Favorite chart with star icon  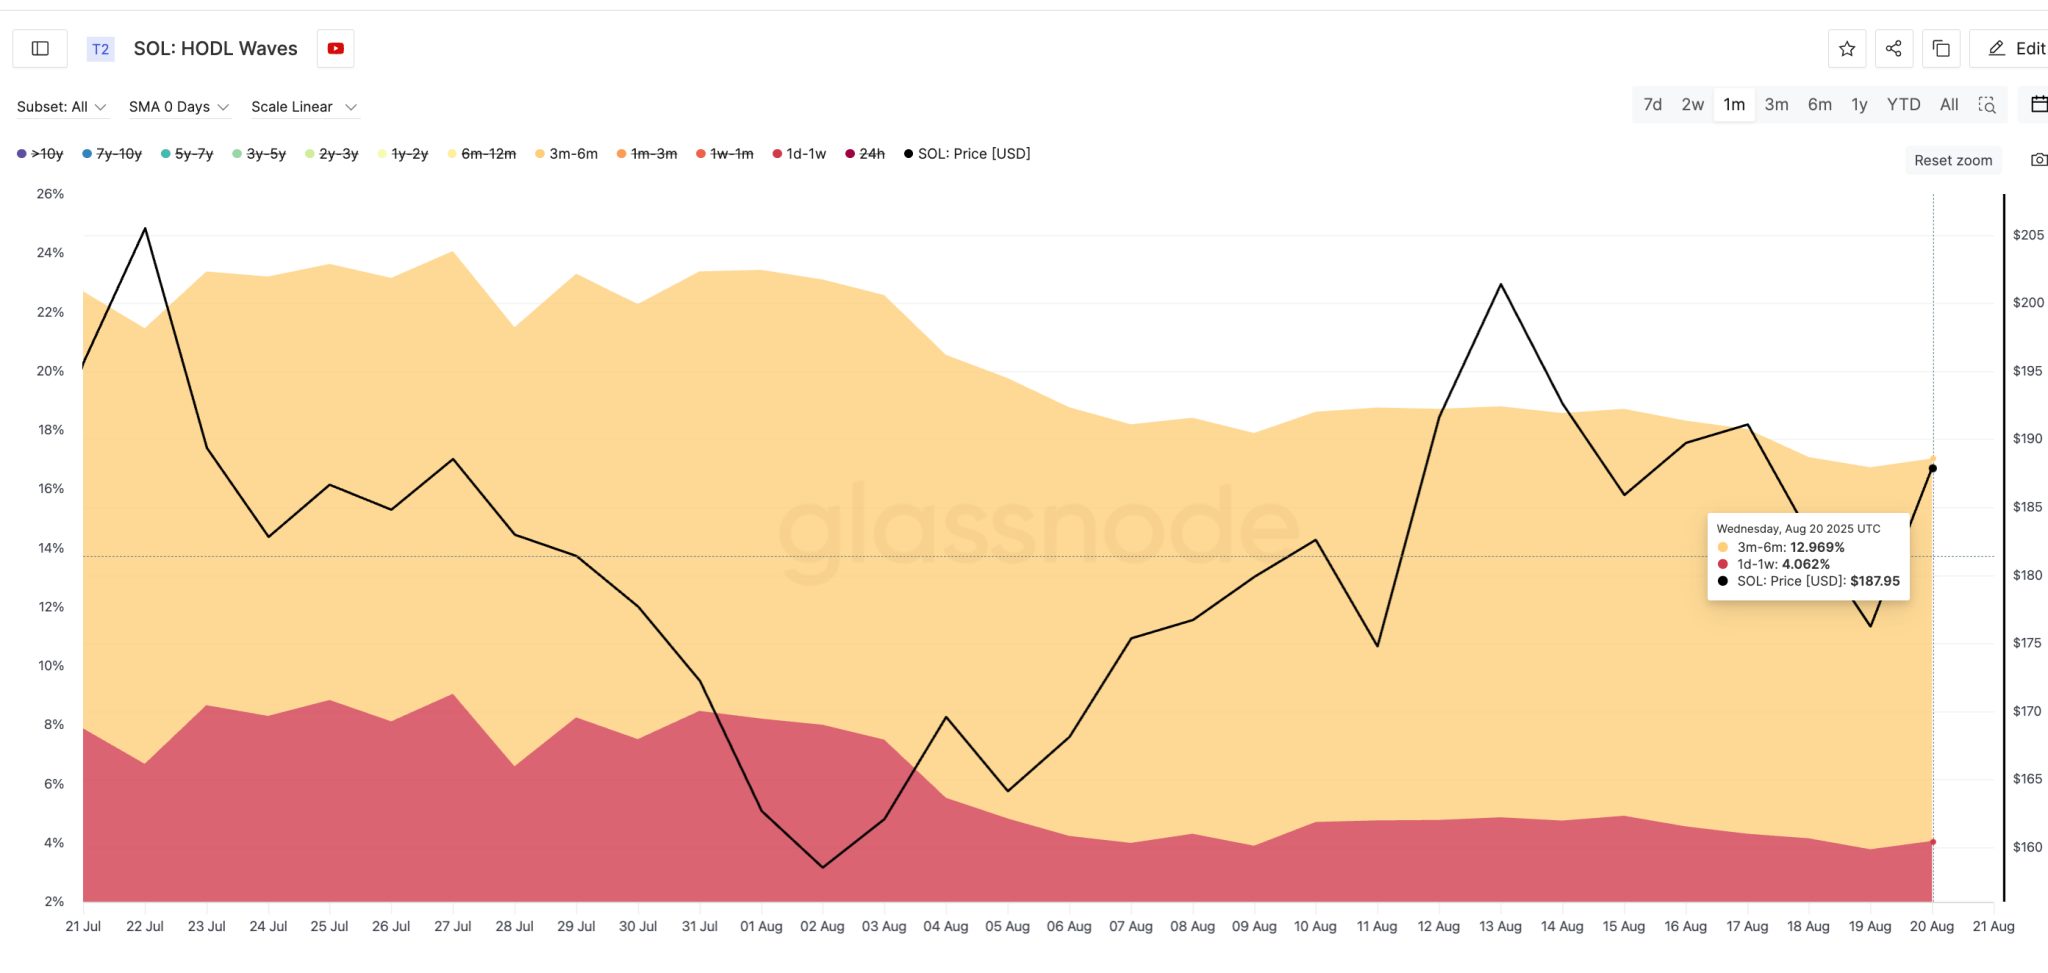[x=1847, y=48]
